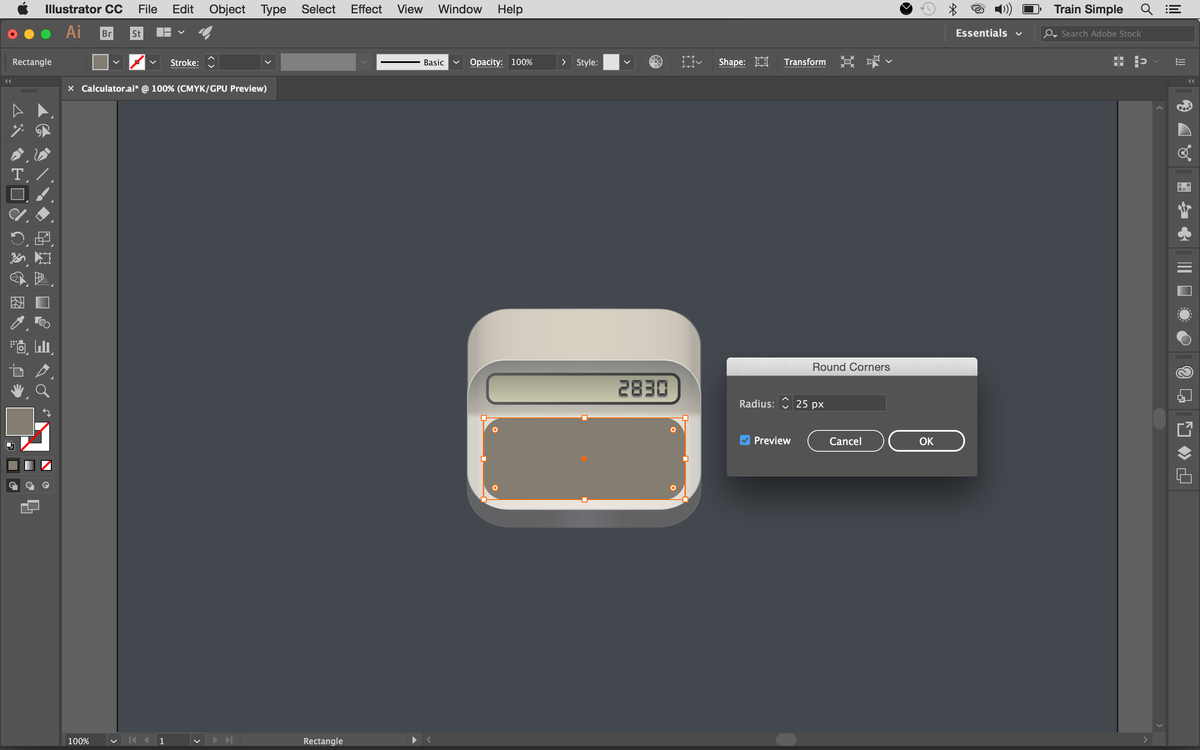Open the Basic brush definition dropdown
Viewport: 1200px width, 750px height.
pyautogui.click(x=456, y=61)
